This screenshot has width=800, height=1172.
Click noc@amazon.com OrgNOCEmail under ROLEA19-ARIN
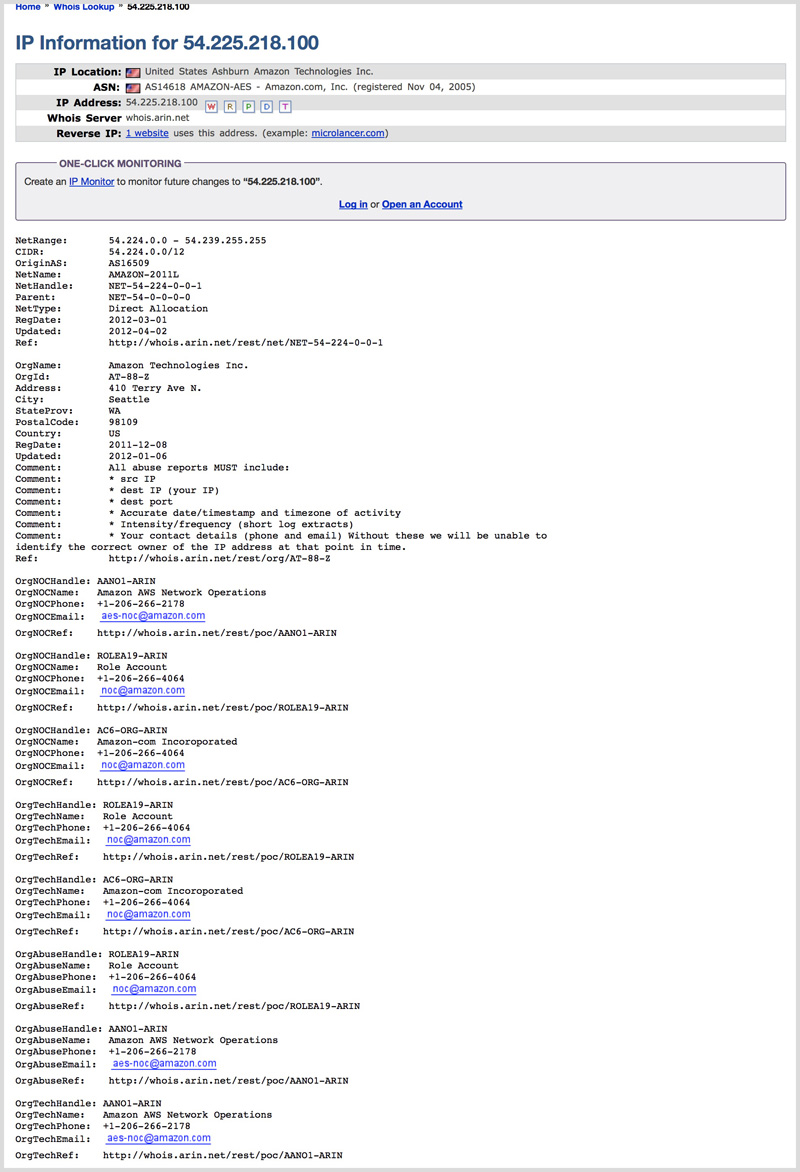point(143,691)
